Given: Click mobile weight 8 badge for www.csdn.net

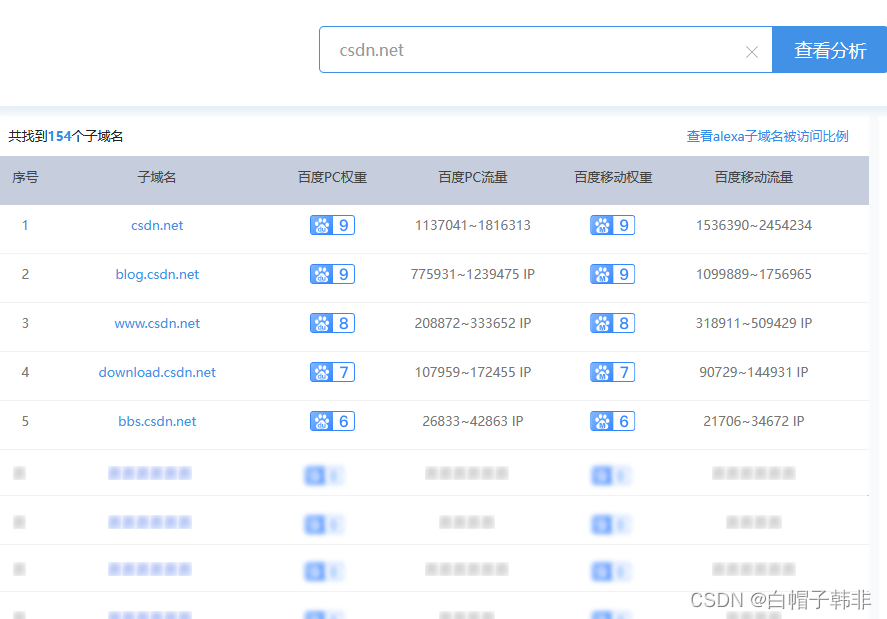Looking at the screenshot, I should pos(612,323).
